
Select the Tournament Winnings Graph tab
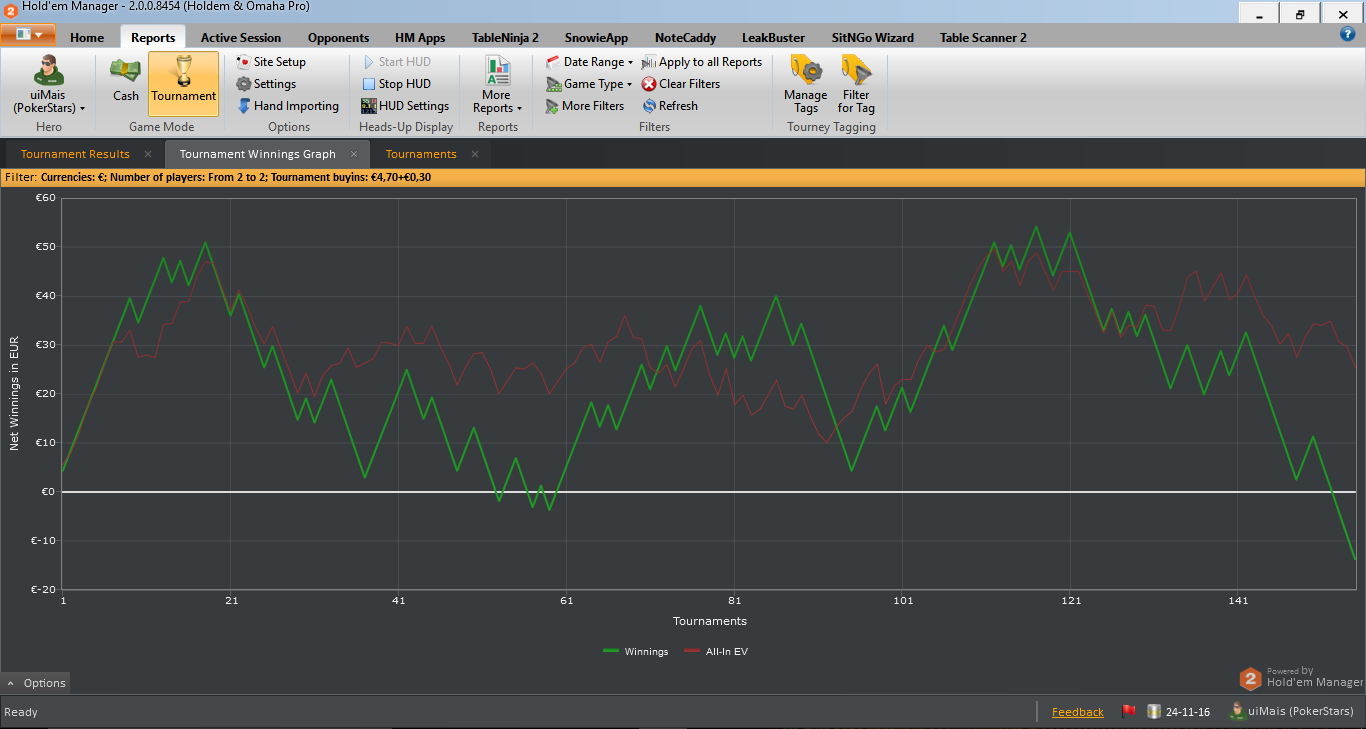click(258, 154)
